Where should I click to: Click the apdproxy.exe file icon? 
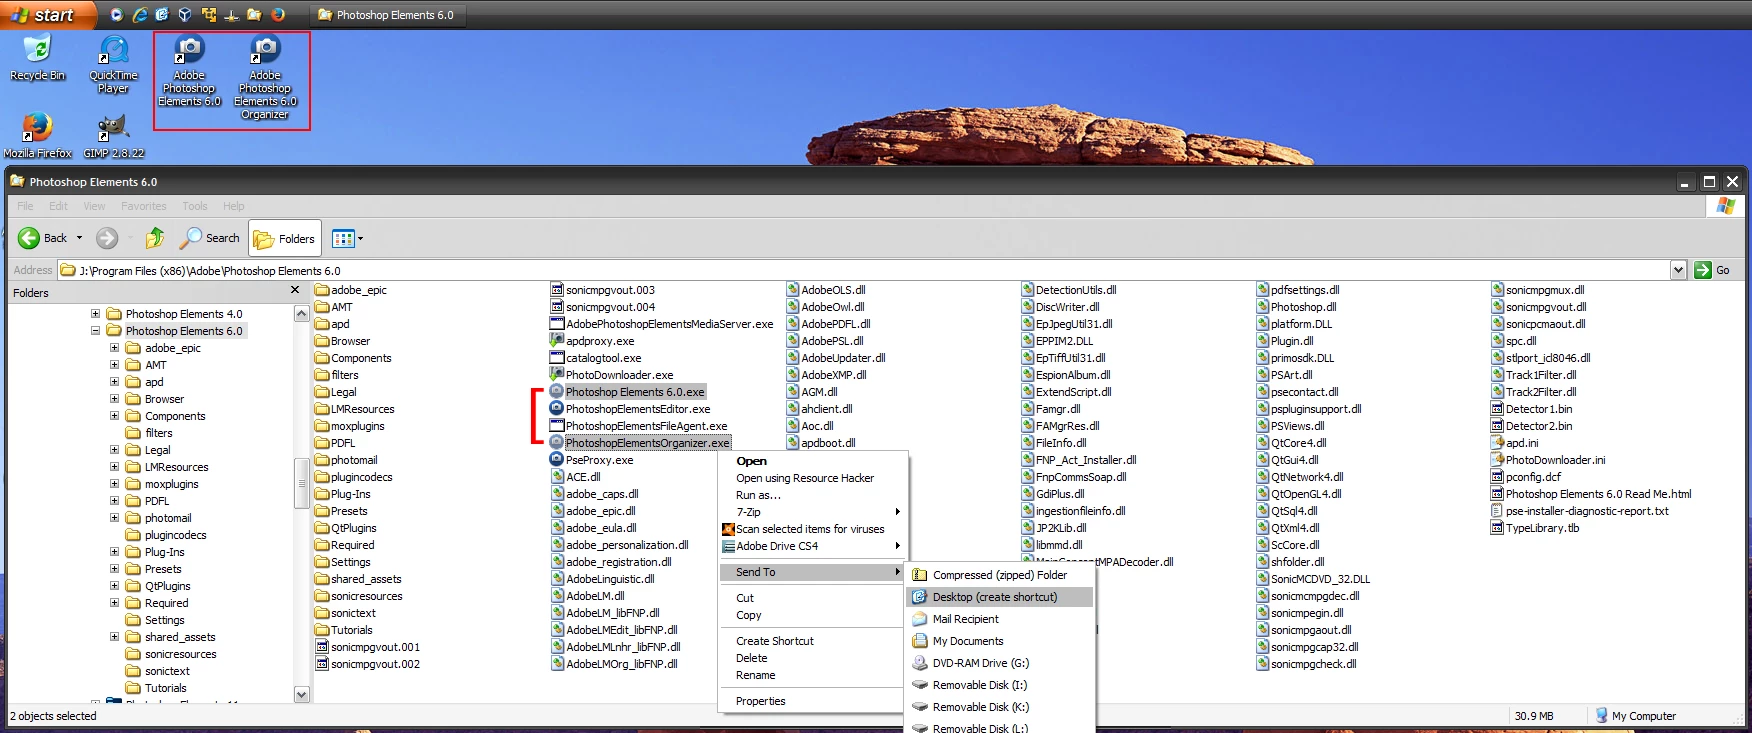[x=557, y=340]
